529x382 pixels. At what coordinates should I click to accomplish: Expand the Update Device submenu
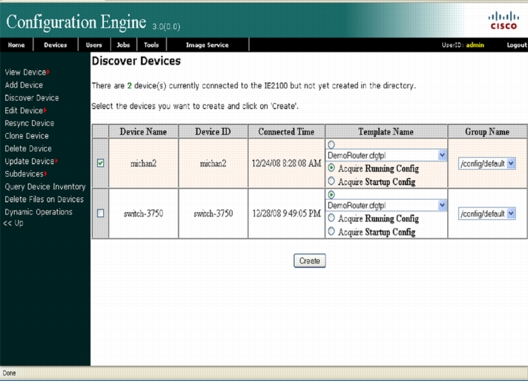coord(31,161)
